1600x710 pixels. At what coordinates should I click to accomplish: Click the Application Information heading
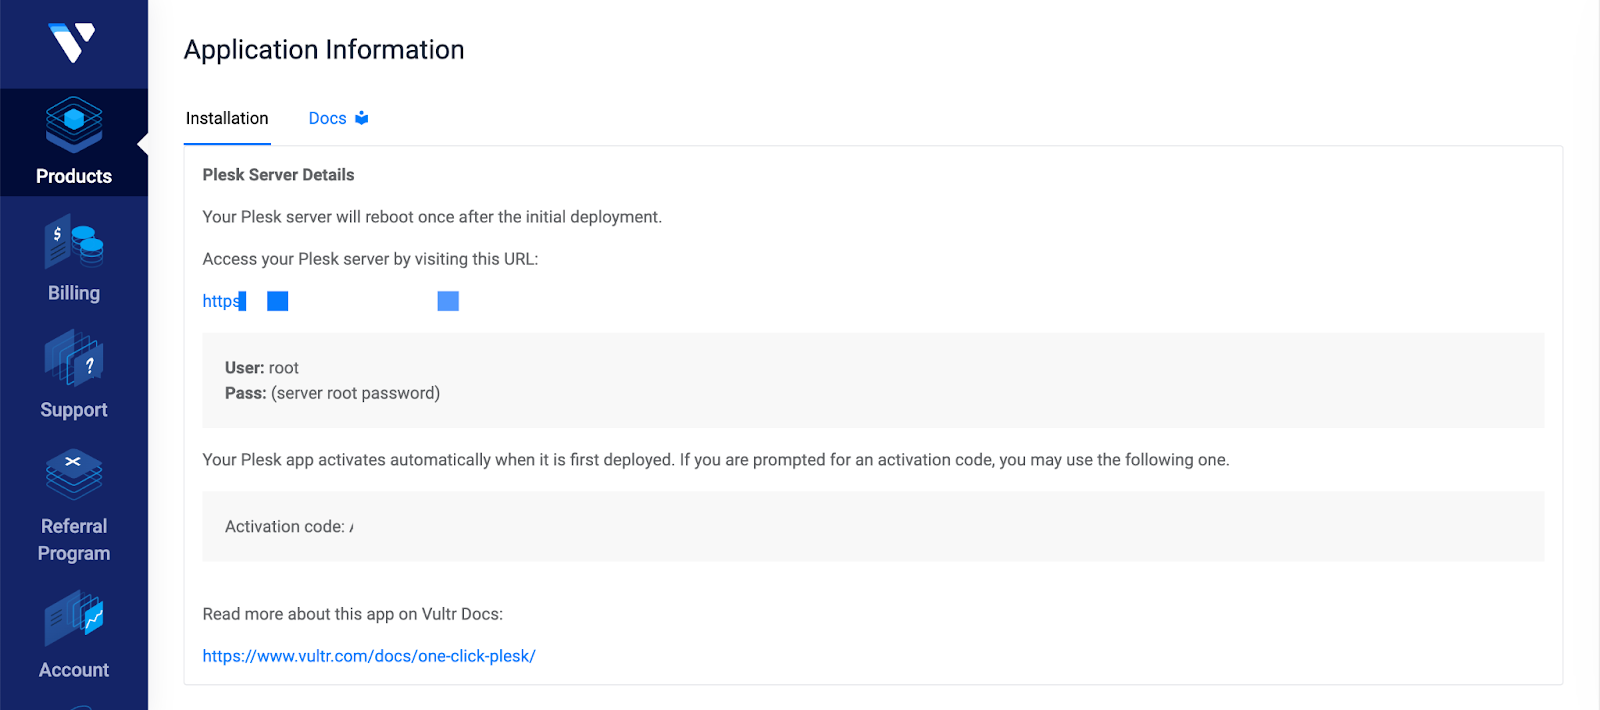point(324,50)
